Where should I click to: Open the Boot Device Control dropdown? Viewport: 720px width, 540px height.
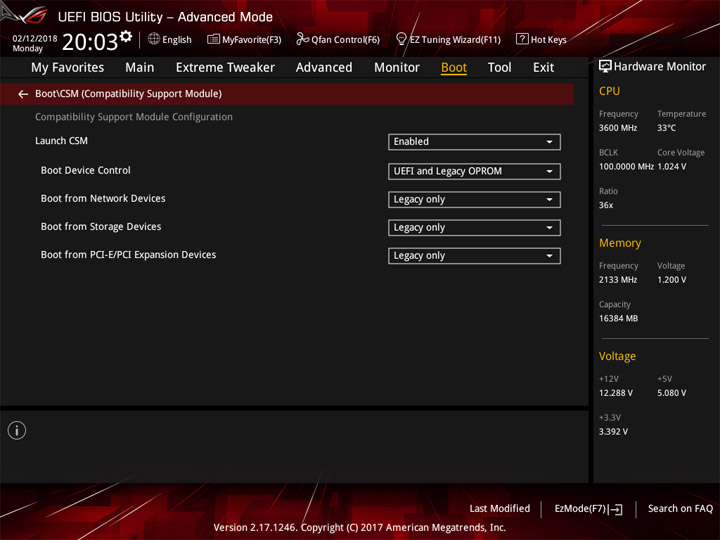474,171
